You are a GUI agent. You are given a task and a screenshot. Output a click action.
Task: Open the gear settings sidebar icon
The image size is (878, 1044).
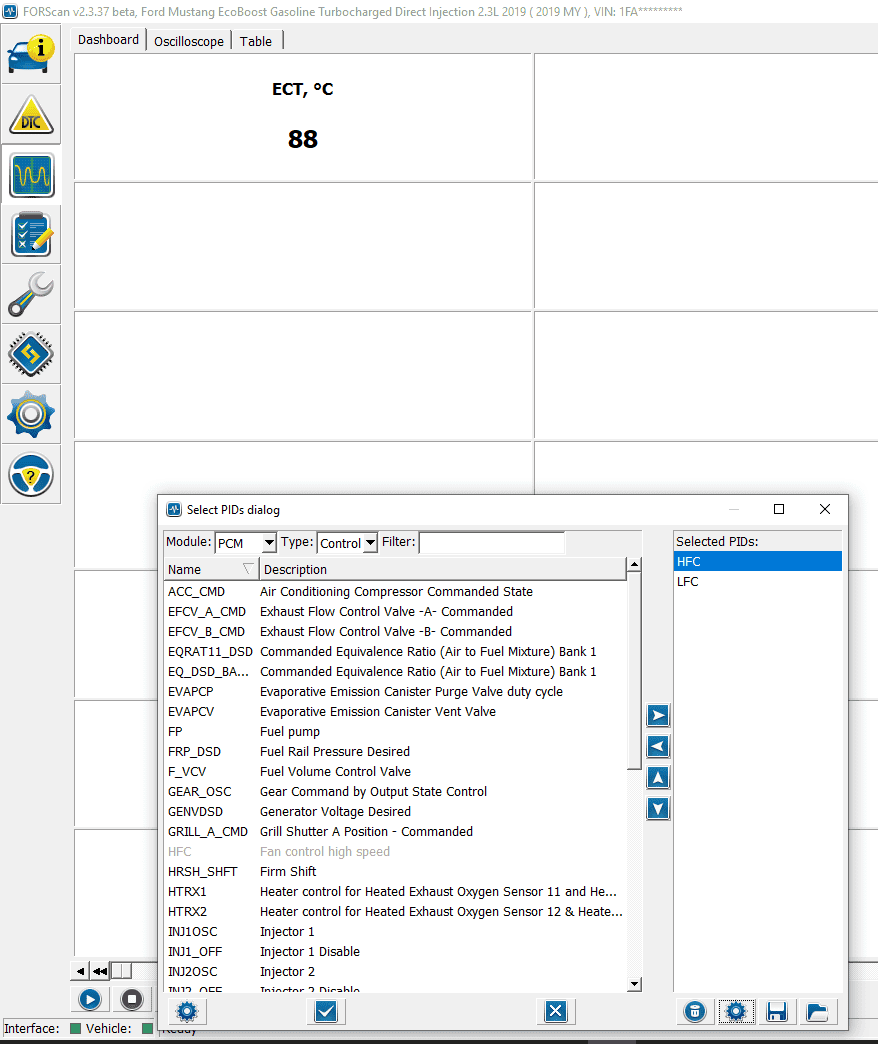click(x=31, y=414)
